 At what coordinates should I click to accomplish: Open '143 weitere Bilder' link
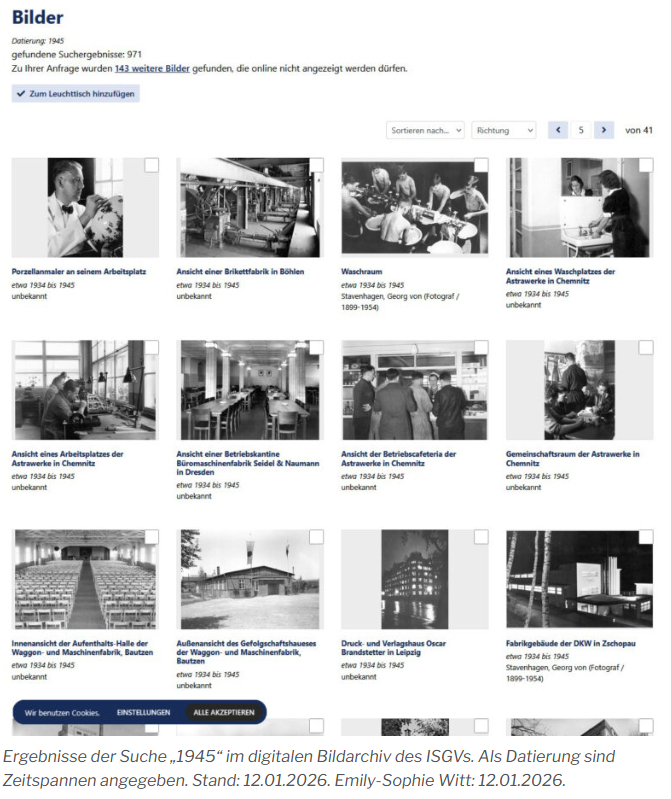(152, 68)
